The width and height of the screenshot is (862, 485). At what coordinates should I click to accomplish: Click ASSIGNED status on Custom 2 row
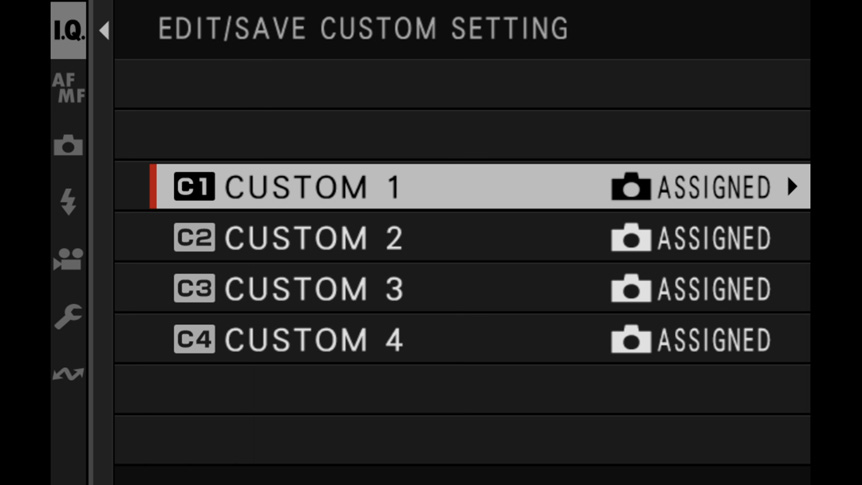click(x=715, y=238)
